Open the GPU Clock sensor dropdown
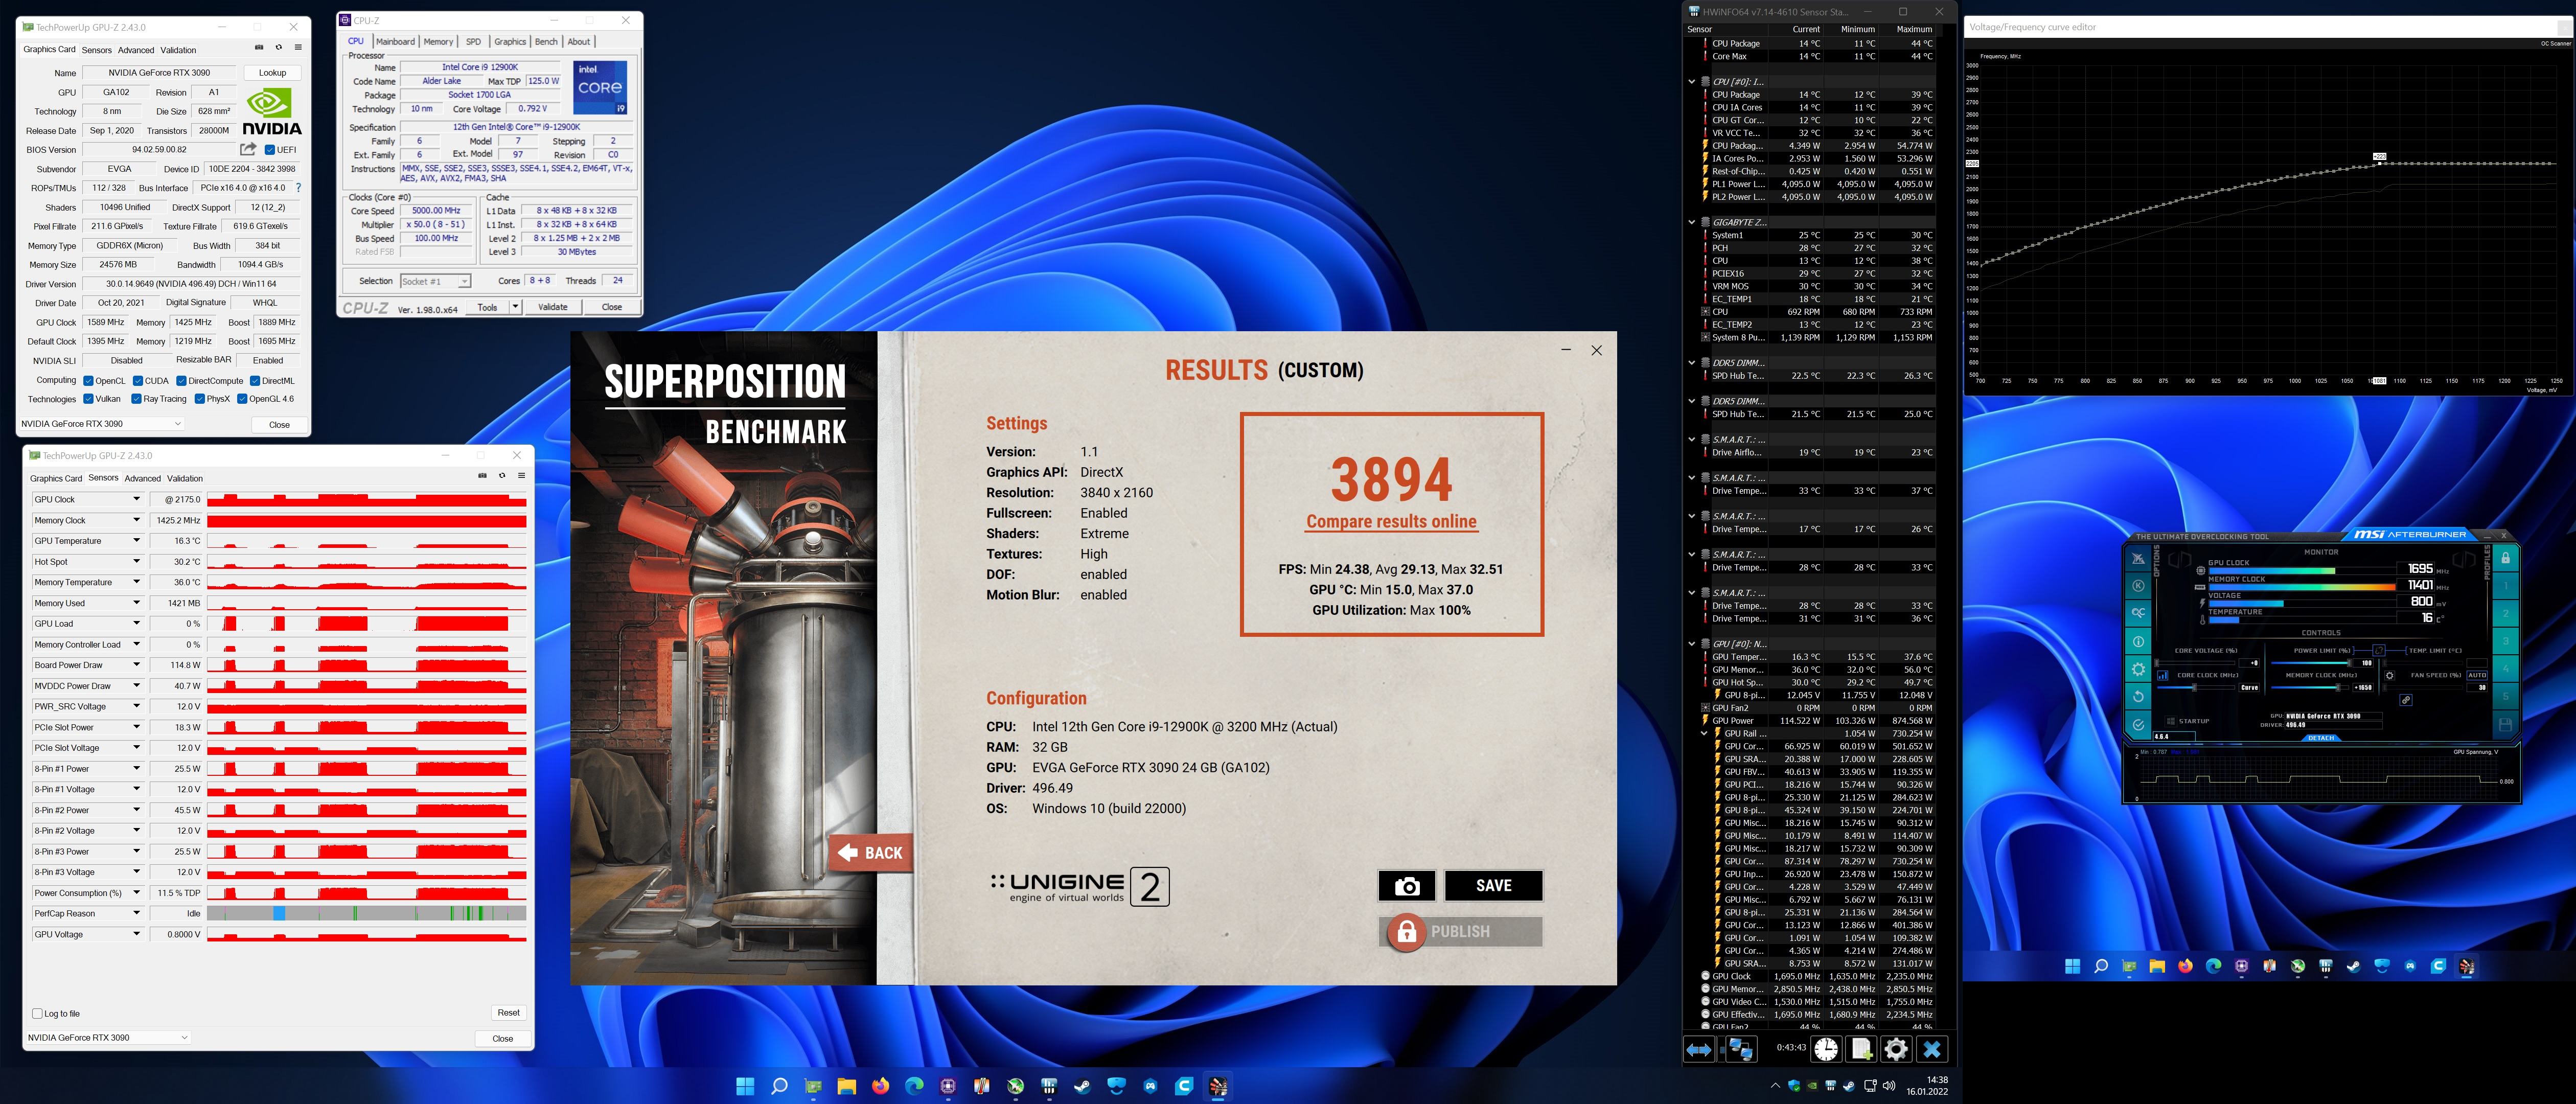This screenshot has height=1104, width=2576. point(136,499)
